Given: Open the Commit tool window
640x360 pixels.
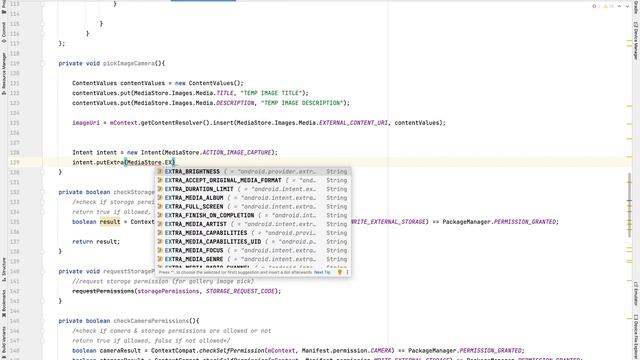Looking at the screenshot, I should point(4,32).
